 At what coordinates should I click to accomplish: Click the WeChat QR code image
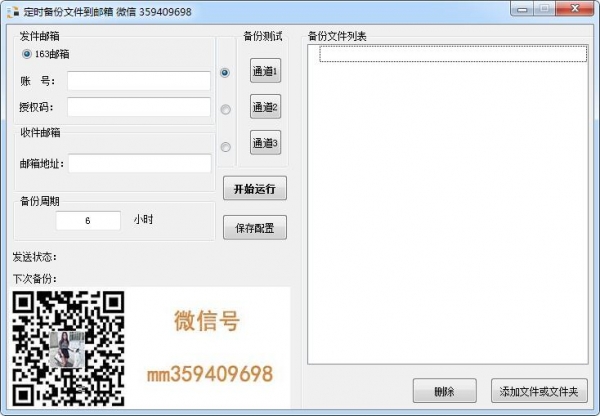(68, 348)
